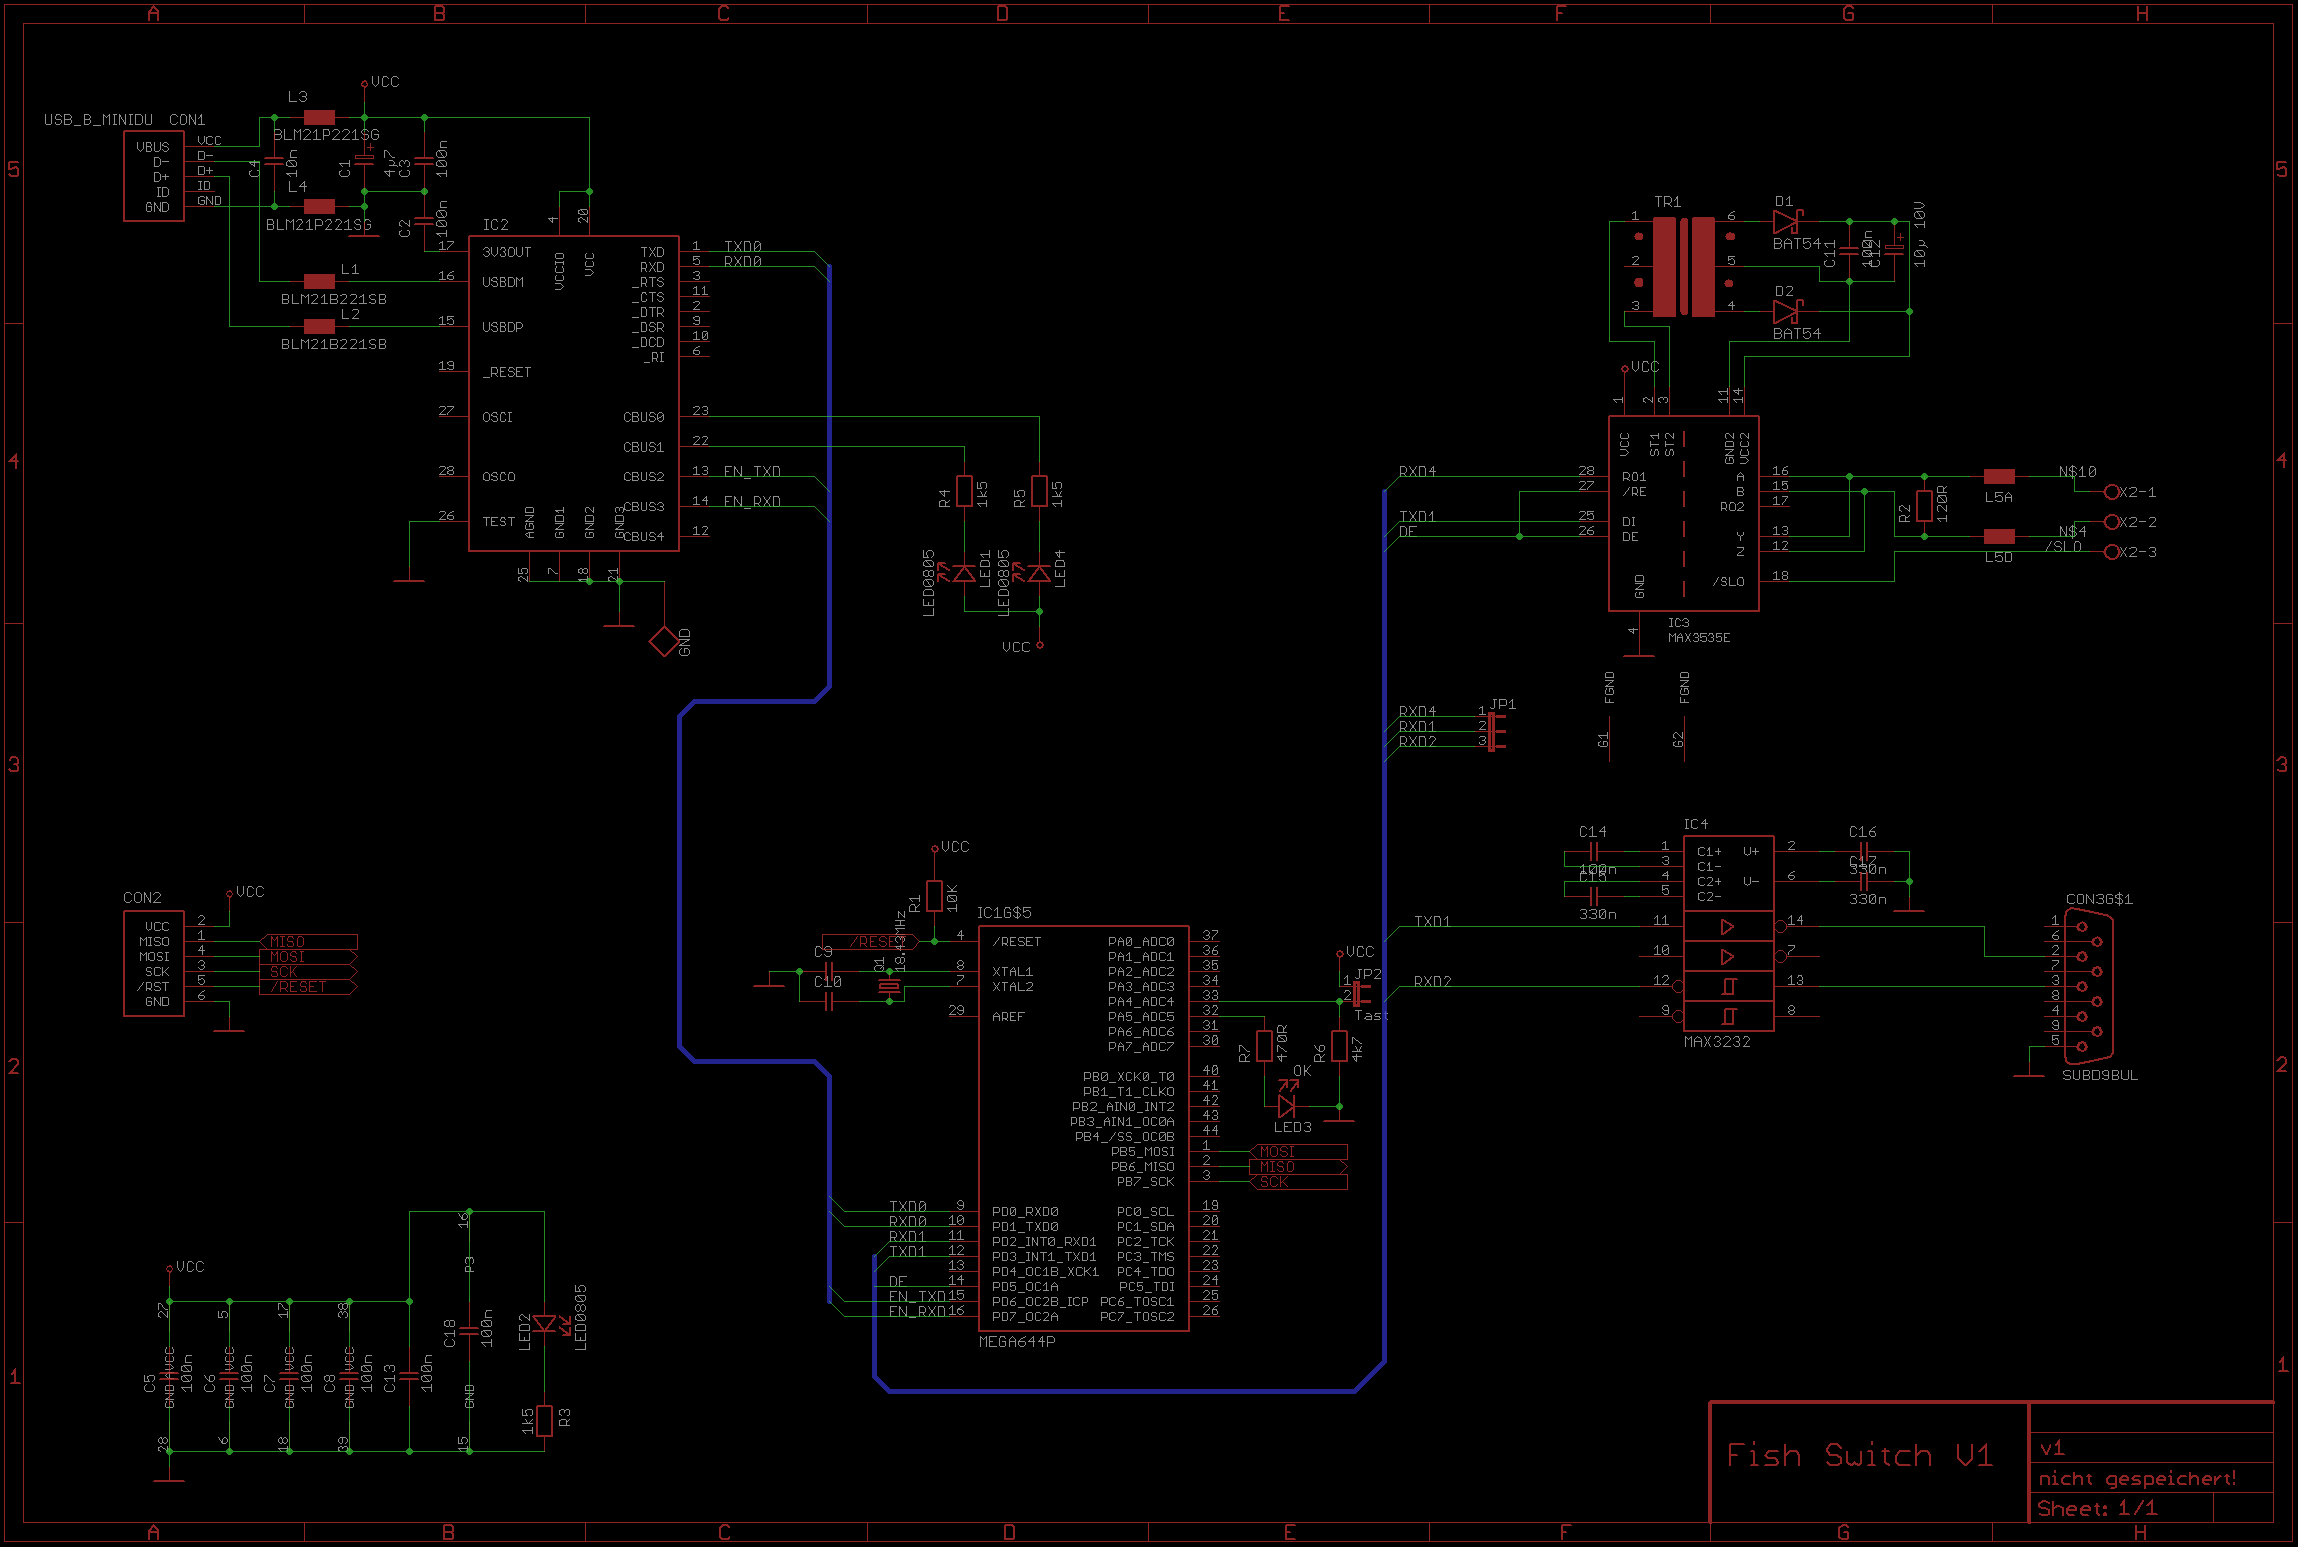
Task: Click the 'EN_TXD' label at CBUS2
Action: click(x=752, y=472)
